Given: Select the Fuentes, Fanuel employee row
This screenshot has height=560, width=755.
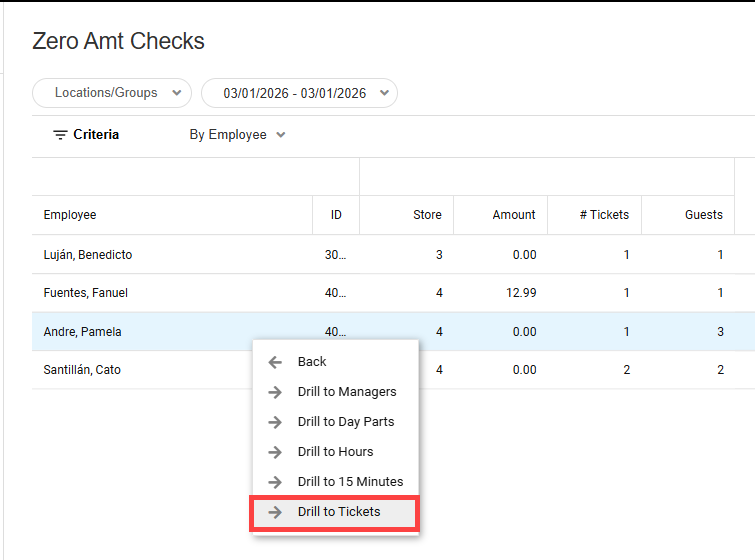Looking at the screenshot, I should coord(86,293).
